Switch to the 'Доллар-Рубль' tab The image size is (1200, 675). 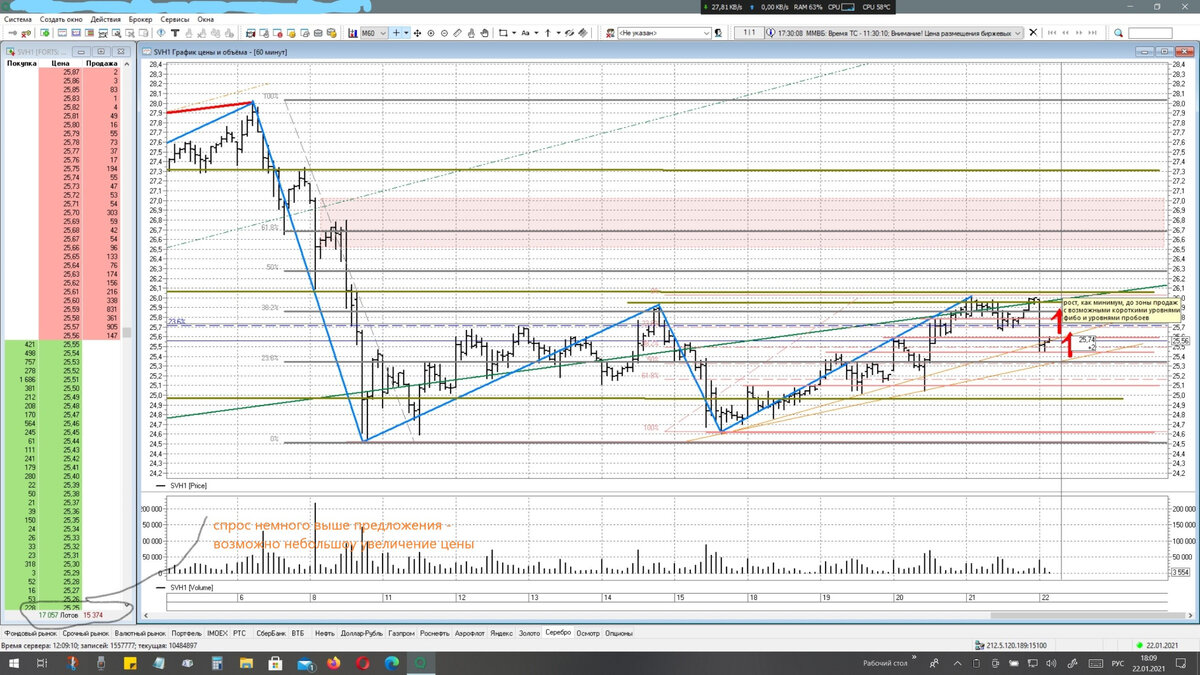coord(361,633)
